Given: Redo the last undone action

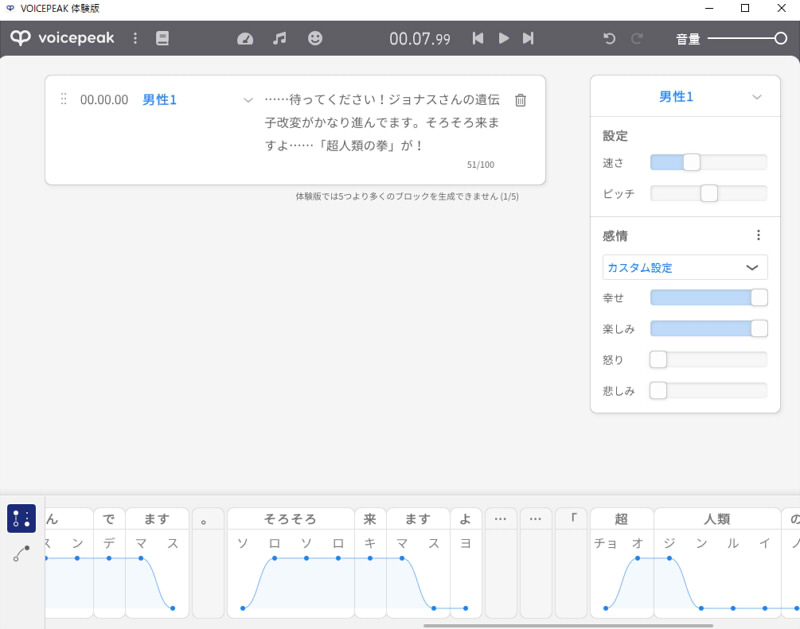Looking at the screenshot, I should click(637, 38).
